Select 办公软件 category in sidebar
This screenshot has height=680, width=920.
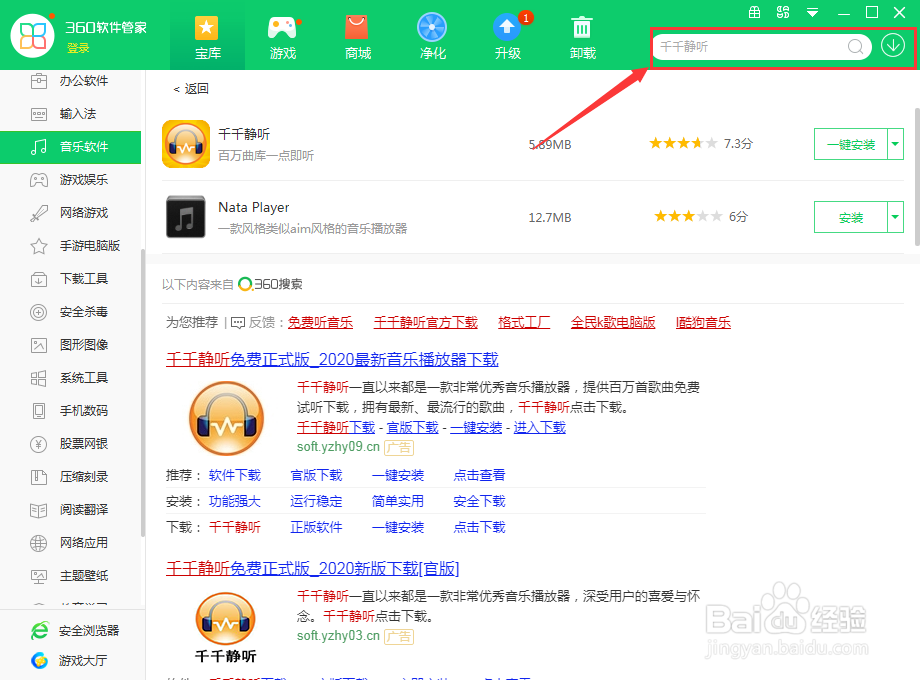coord(70,81)
